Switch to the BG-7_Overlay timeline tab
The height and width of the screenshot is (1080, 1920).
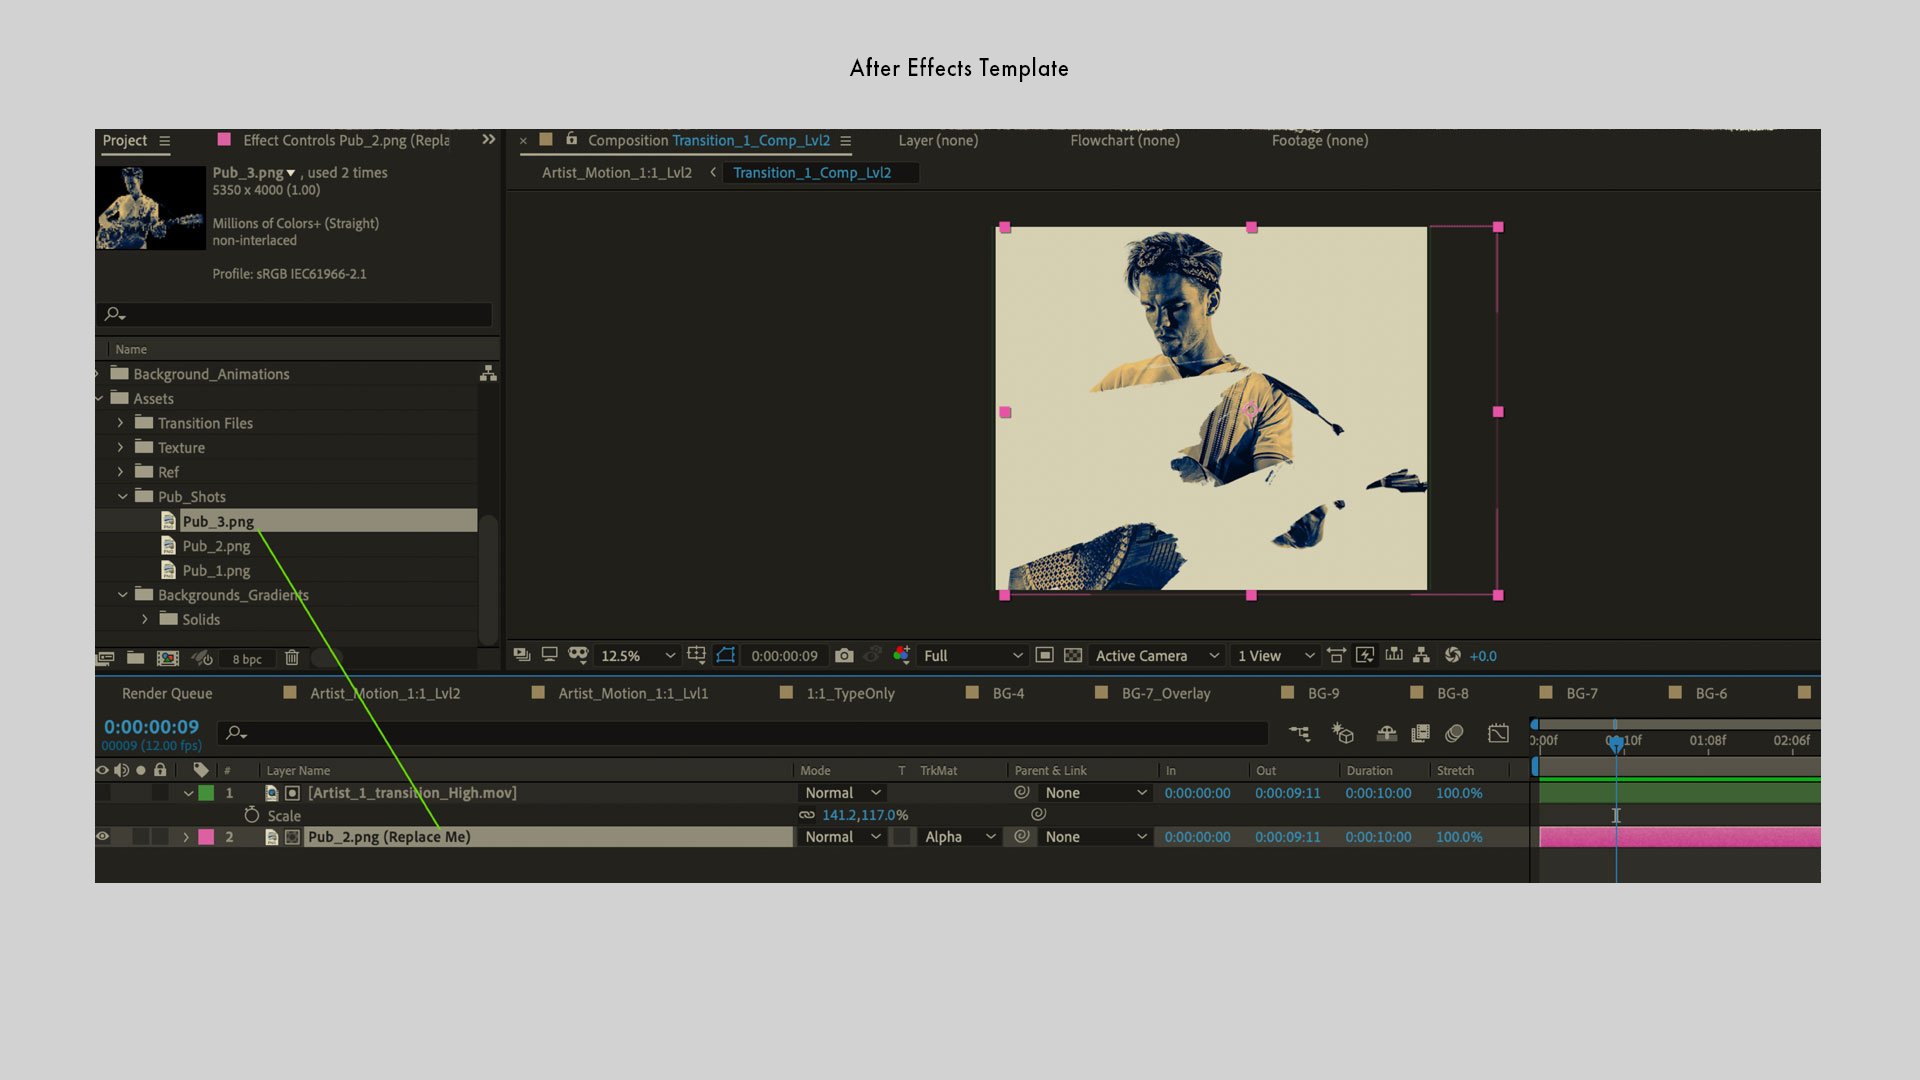(x=1165, y=693)
